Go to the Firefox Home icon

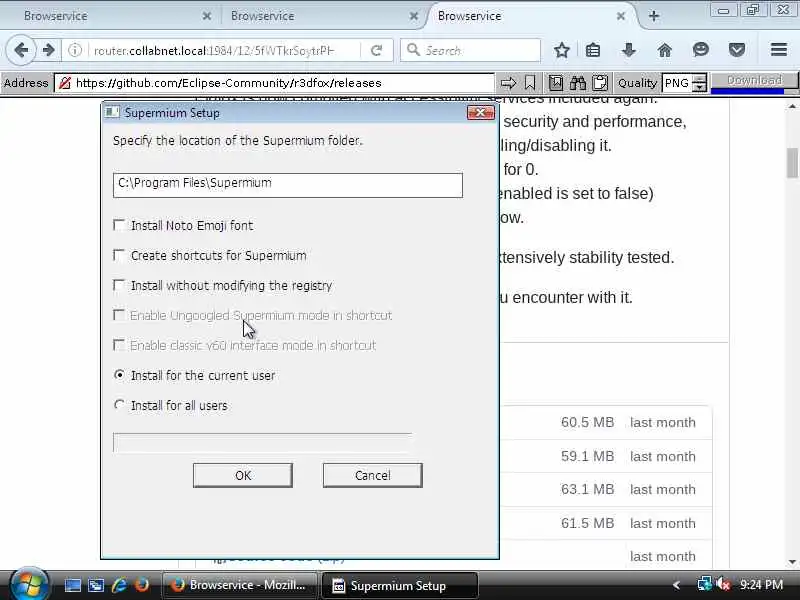click(x=664, y=50)
